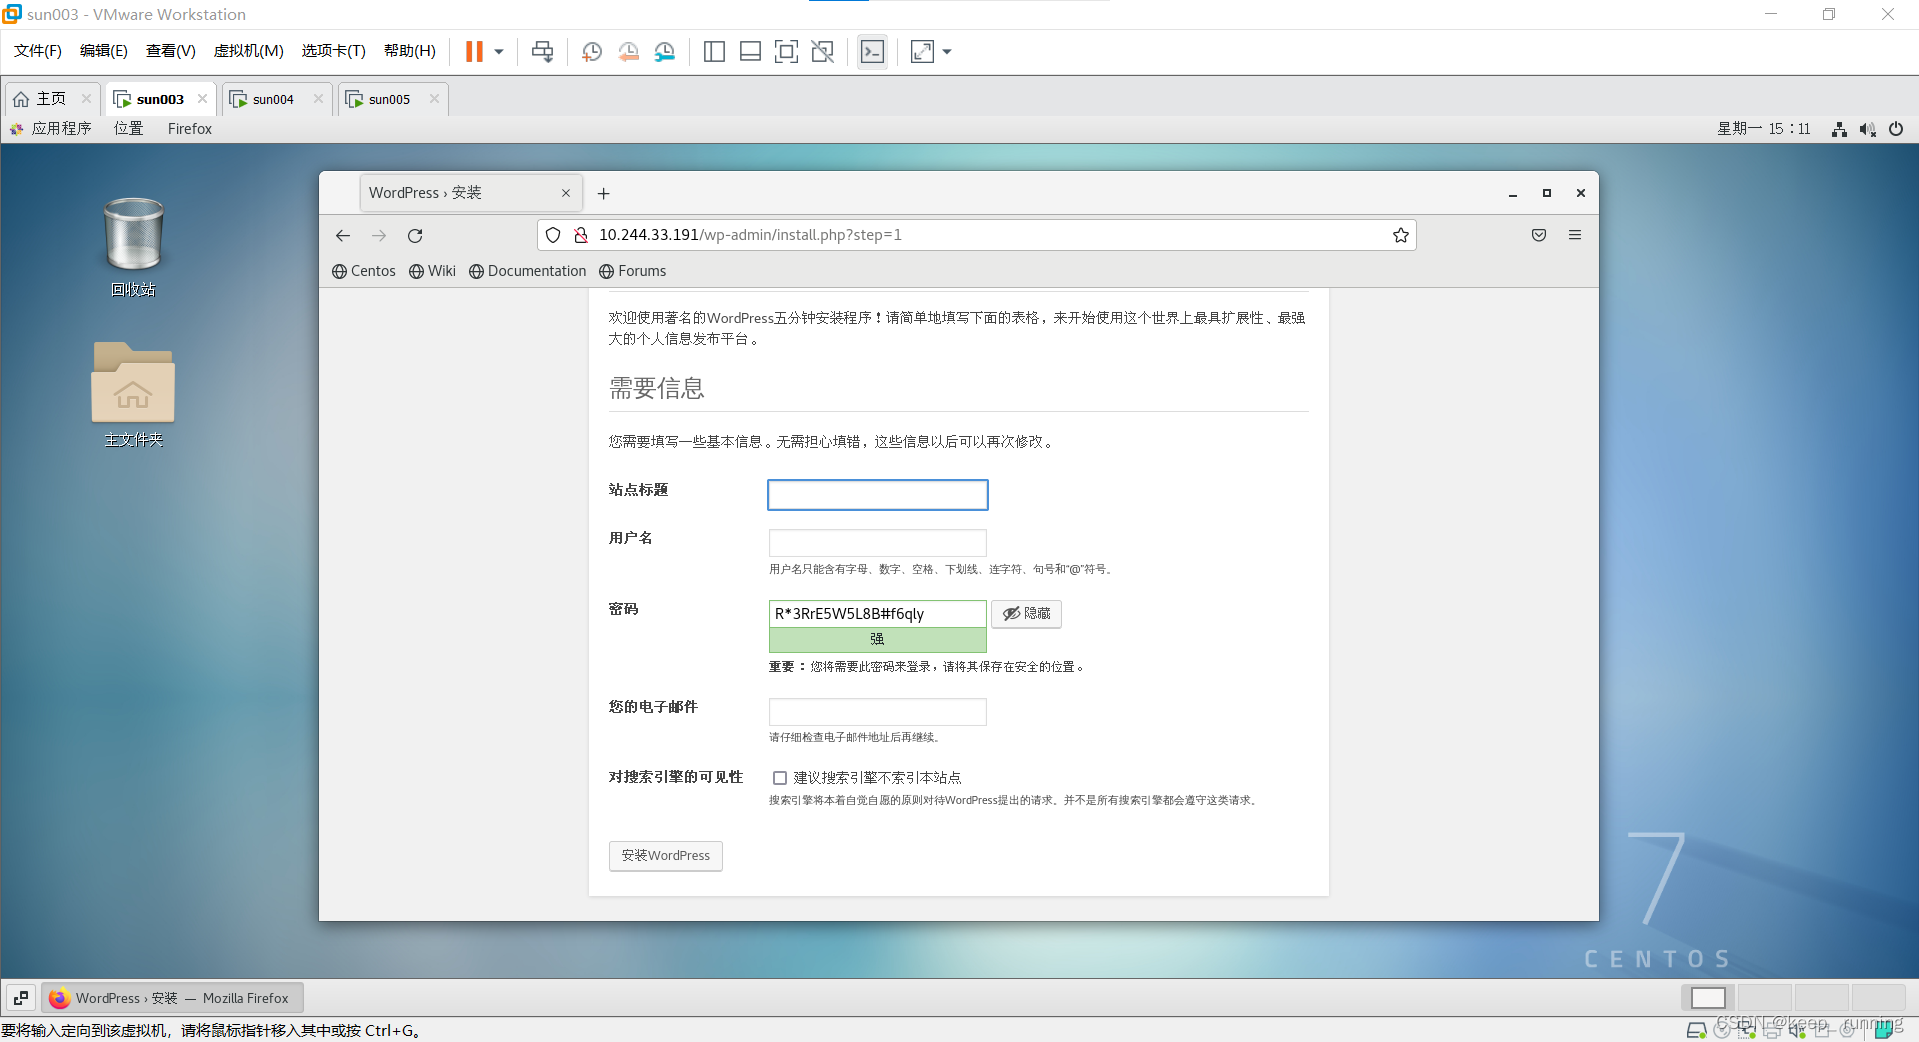Switch to the sun005 VM tab
Viewport: 1919px width, 1042px height.
point(389,99)
